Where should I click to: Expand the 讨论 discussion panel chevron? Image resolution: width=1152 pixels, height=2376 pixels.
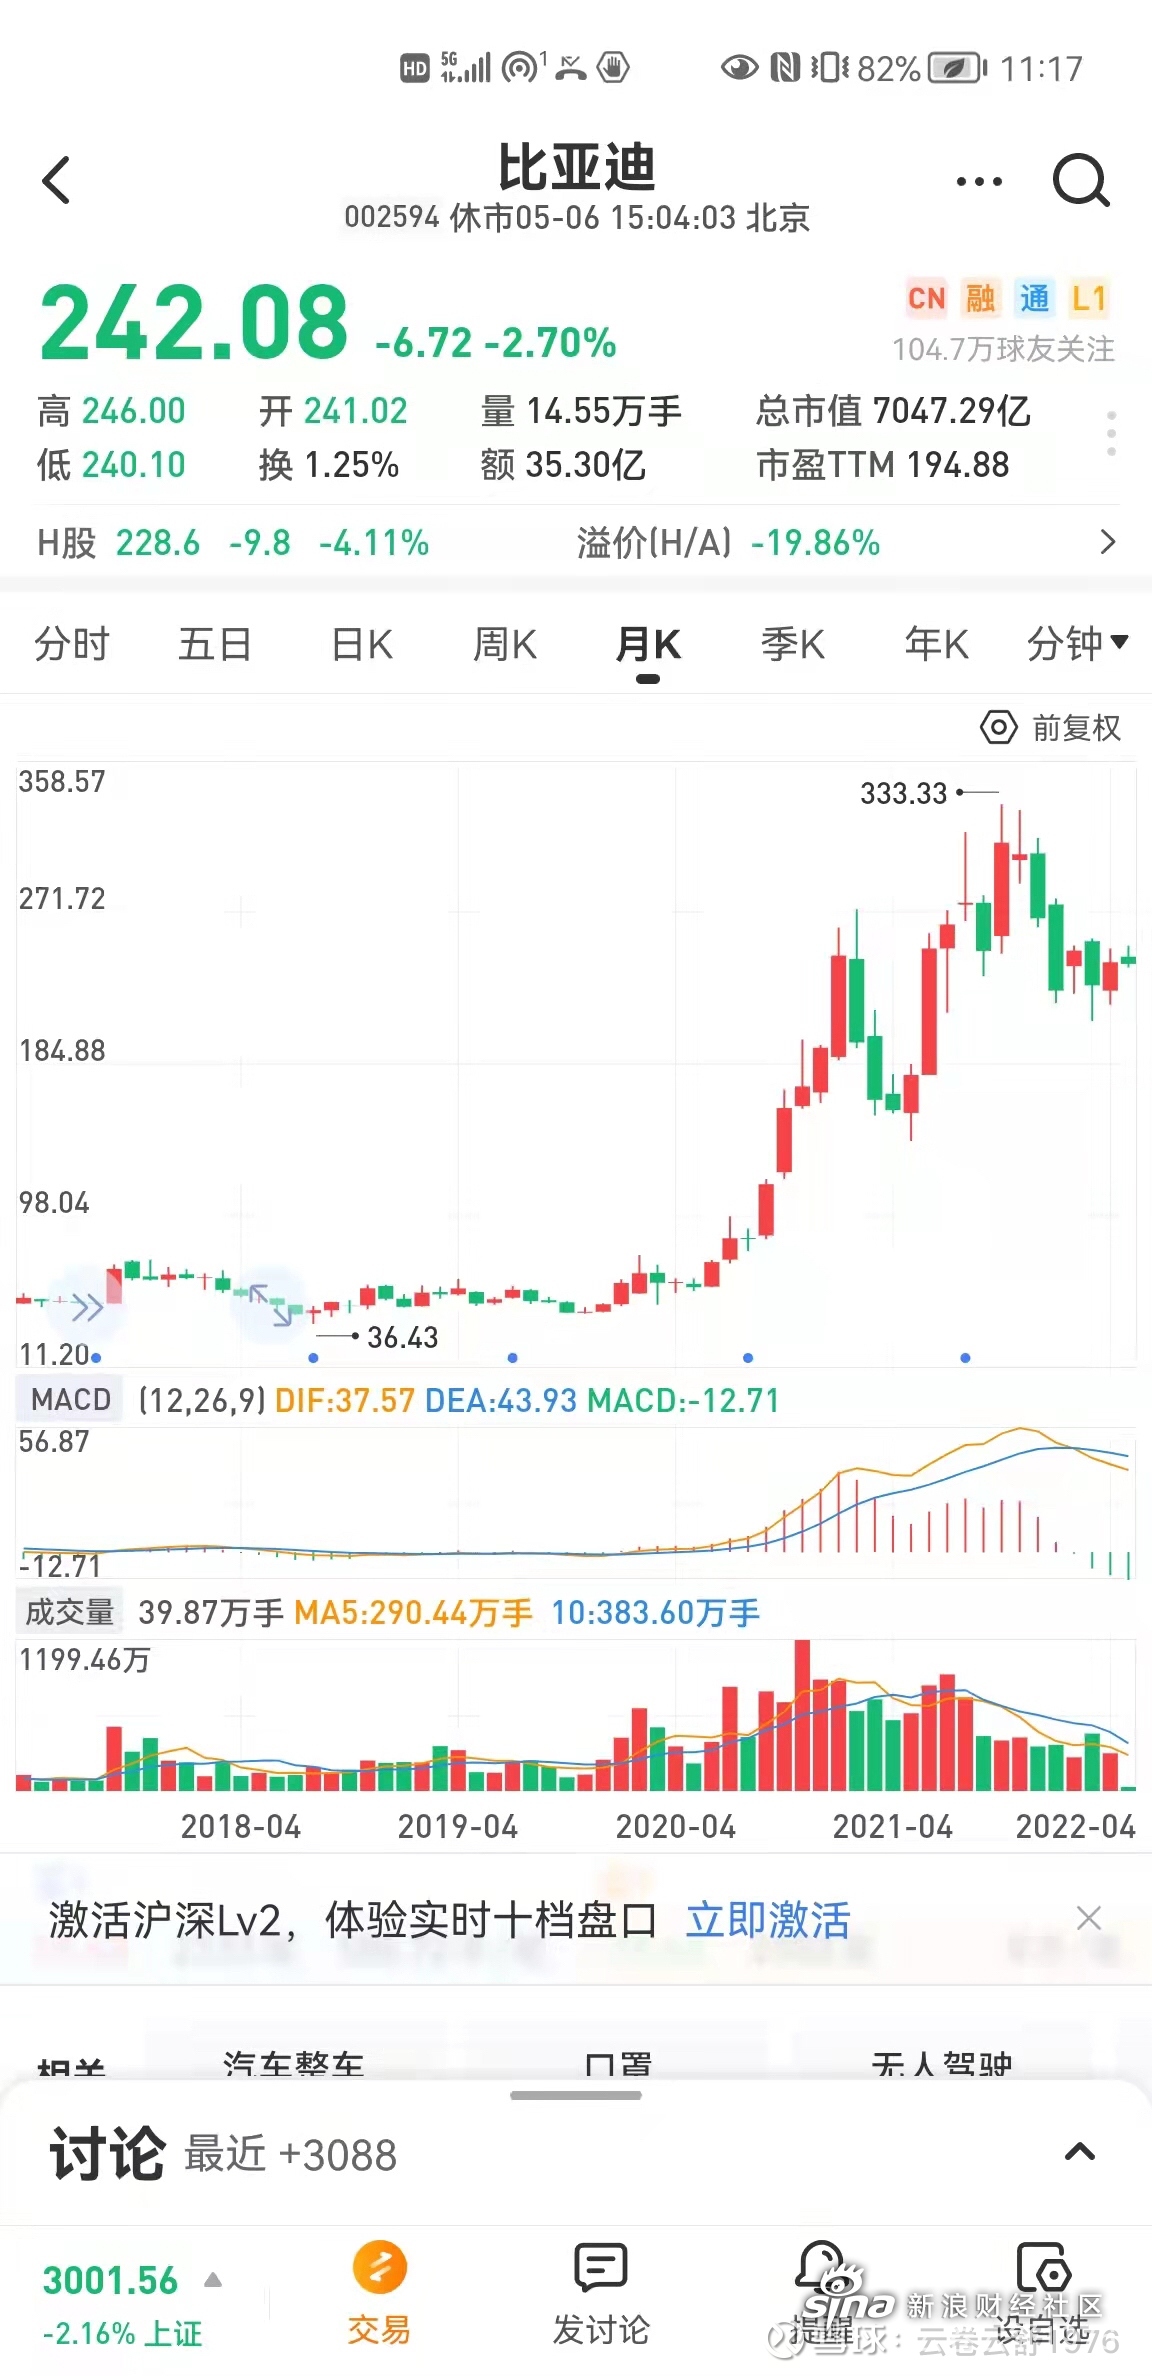pos(1080,2152)
